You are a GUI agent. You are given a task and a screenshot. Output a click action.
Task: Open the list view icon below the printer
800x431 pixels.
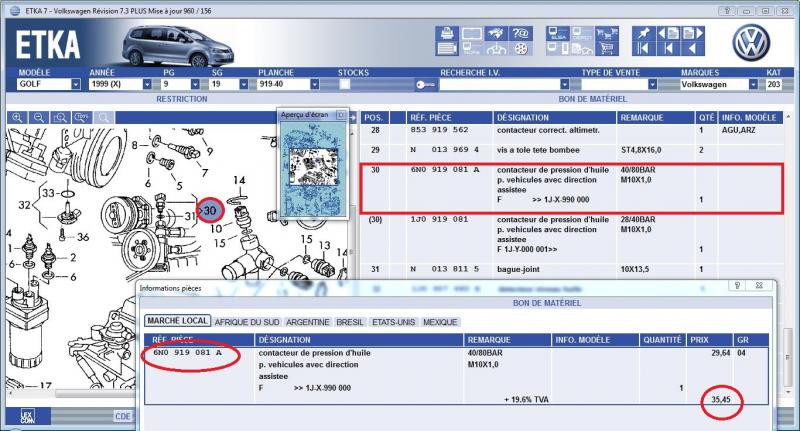coord(447,48)
